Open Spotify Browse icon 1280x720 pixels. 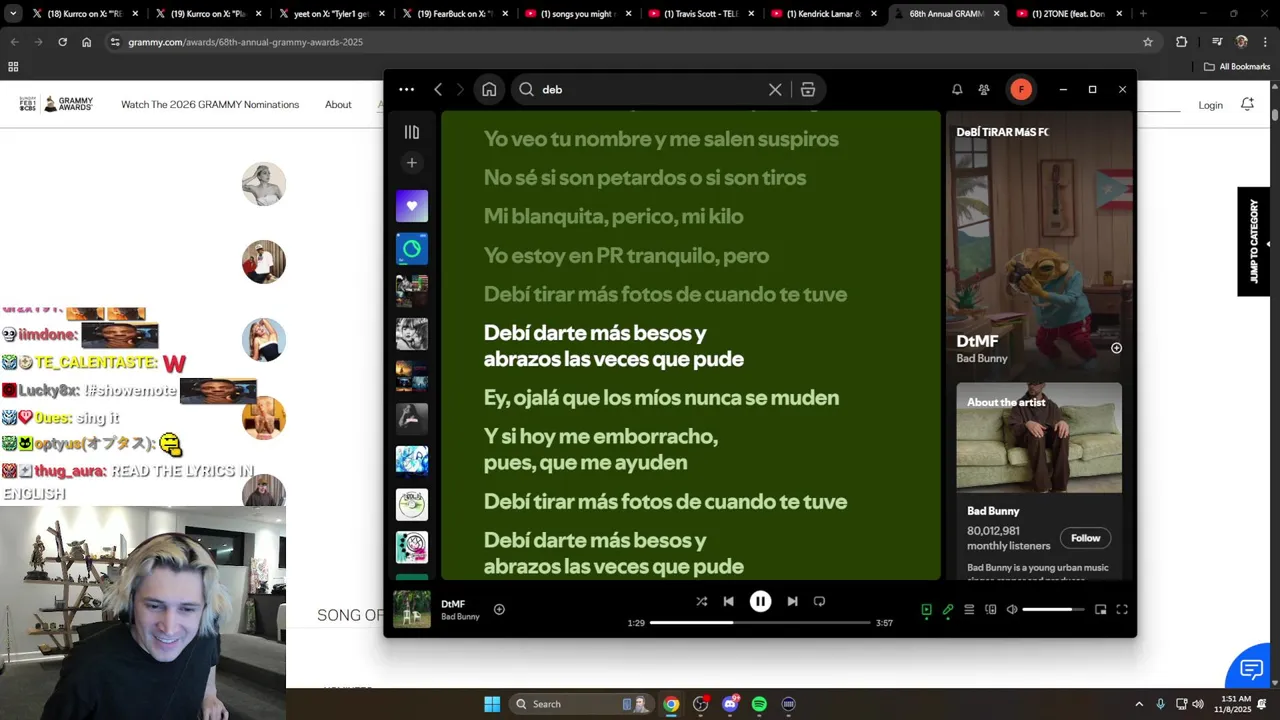808,89
